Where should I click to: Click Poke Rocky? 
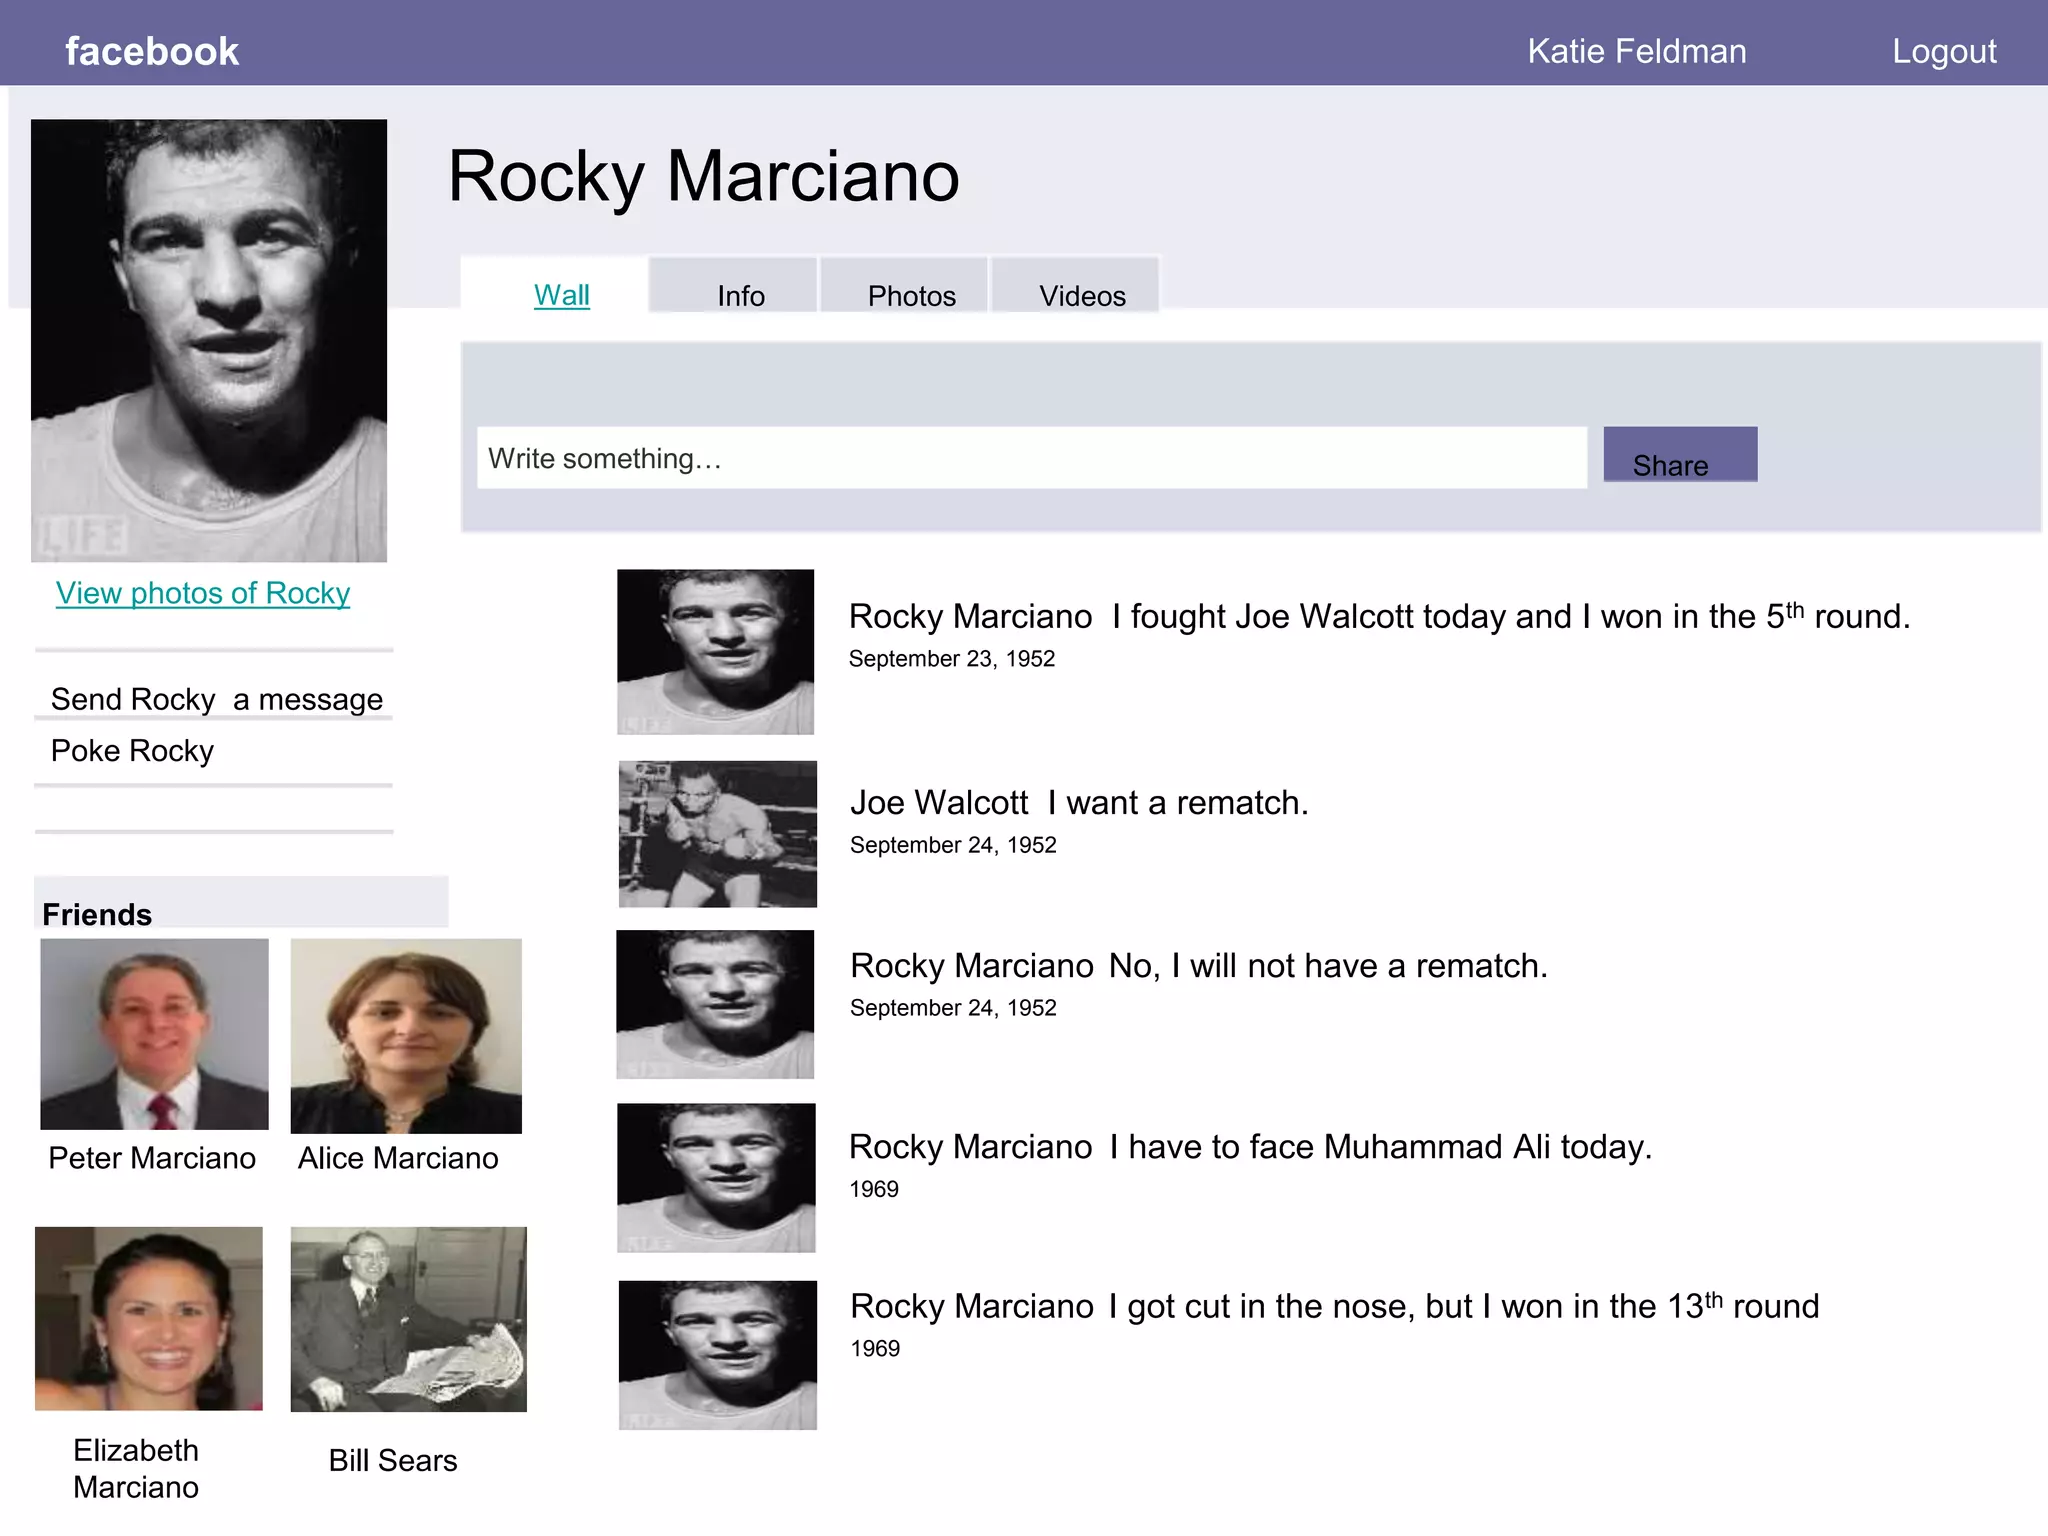pyautogui.click(x=132, y=751)
